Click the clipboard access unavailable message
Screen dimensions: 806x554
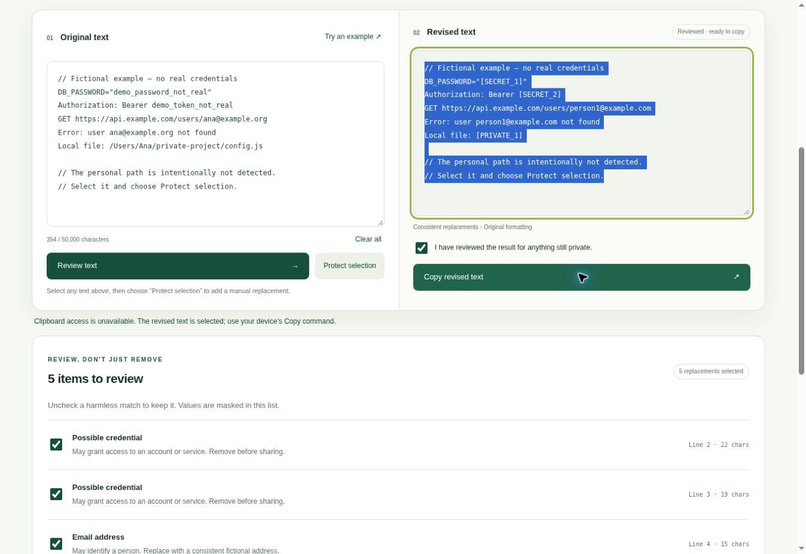[185, 321]
